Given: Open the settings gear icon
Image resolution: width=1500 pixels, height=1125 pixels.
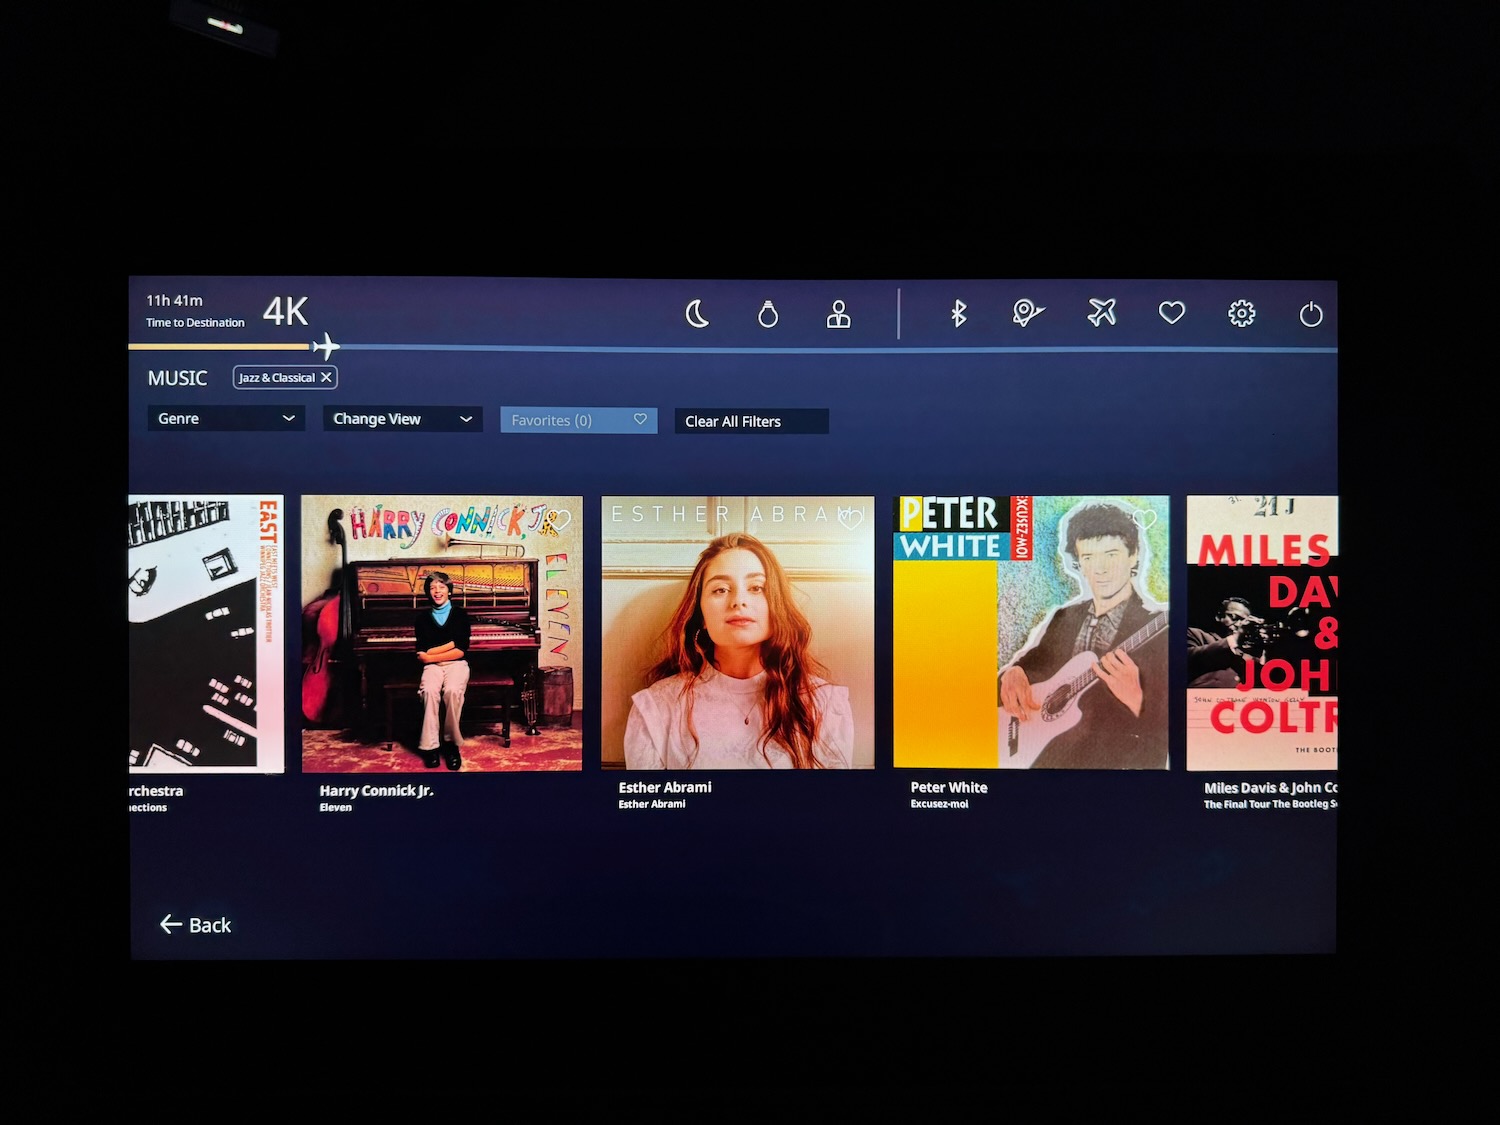Looking at the screenshot, I should coord(1240,314).
